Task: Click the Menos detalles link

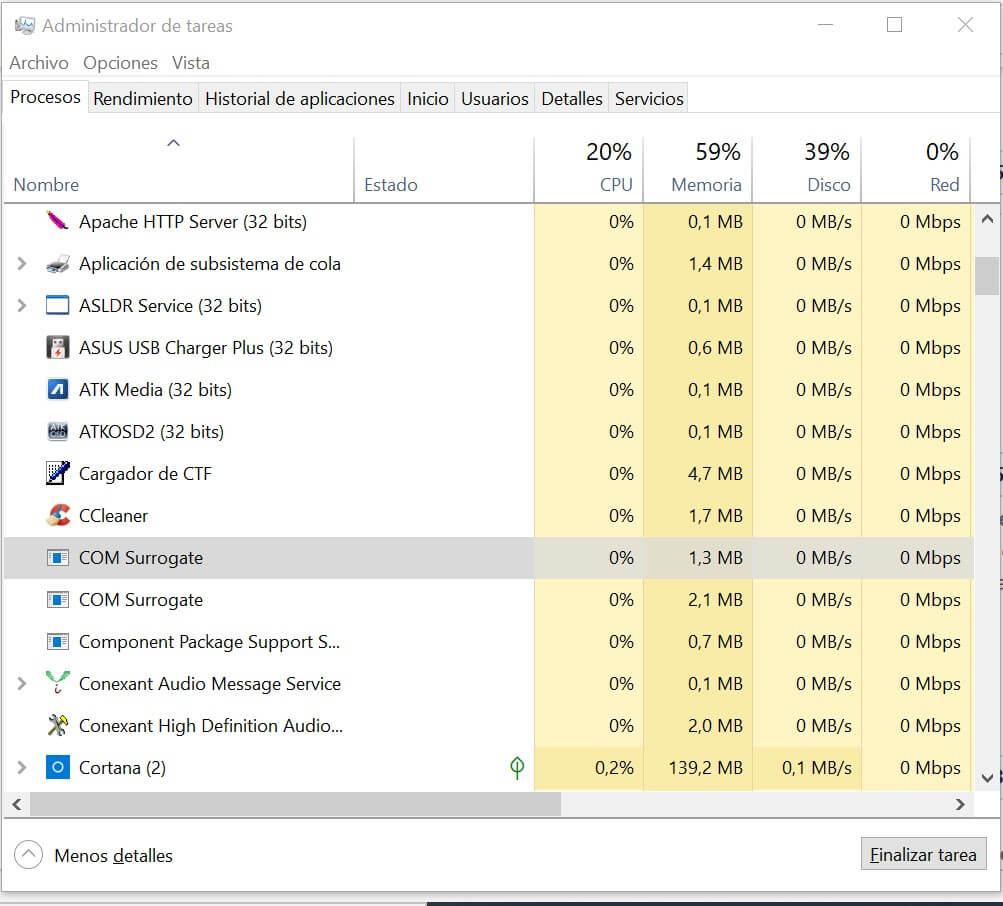Action: coord(113,855)
